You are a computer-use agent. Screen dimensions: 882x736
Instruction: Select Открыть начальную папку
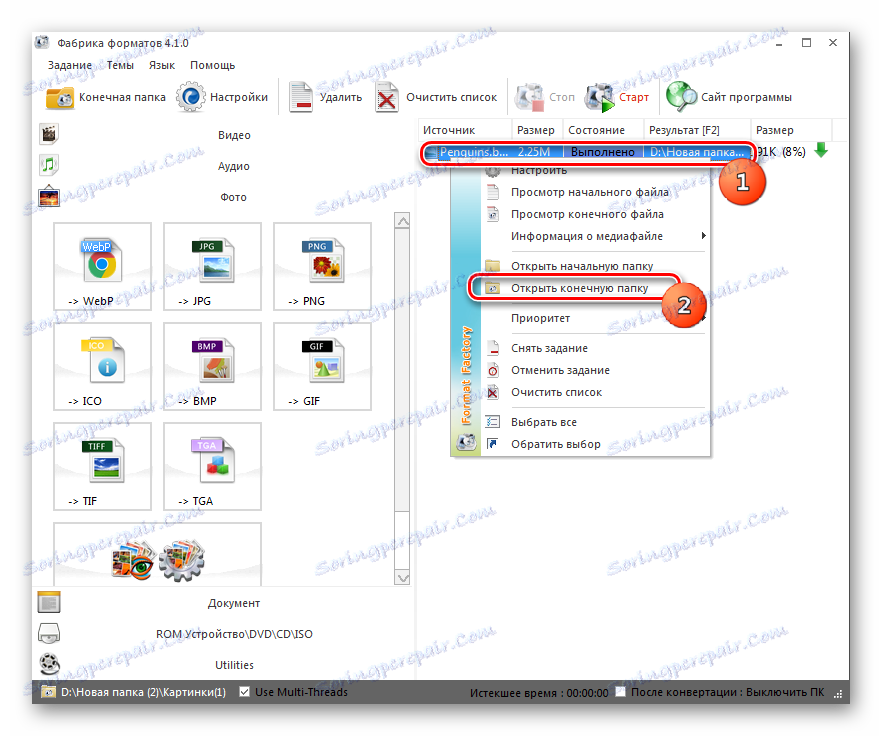coord(595,266)
